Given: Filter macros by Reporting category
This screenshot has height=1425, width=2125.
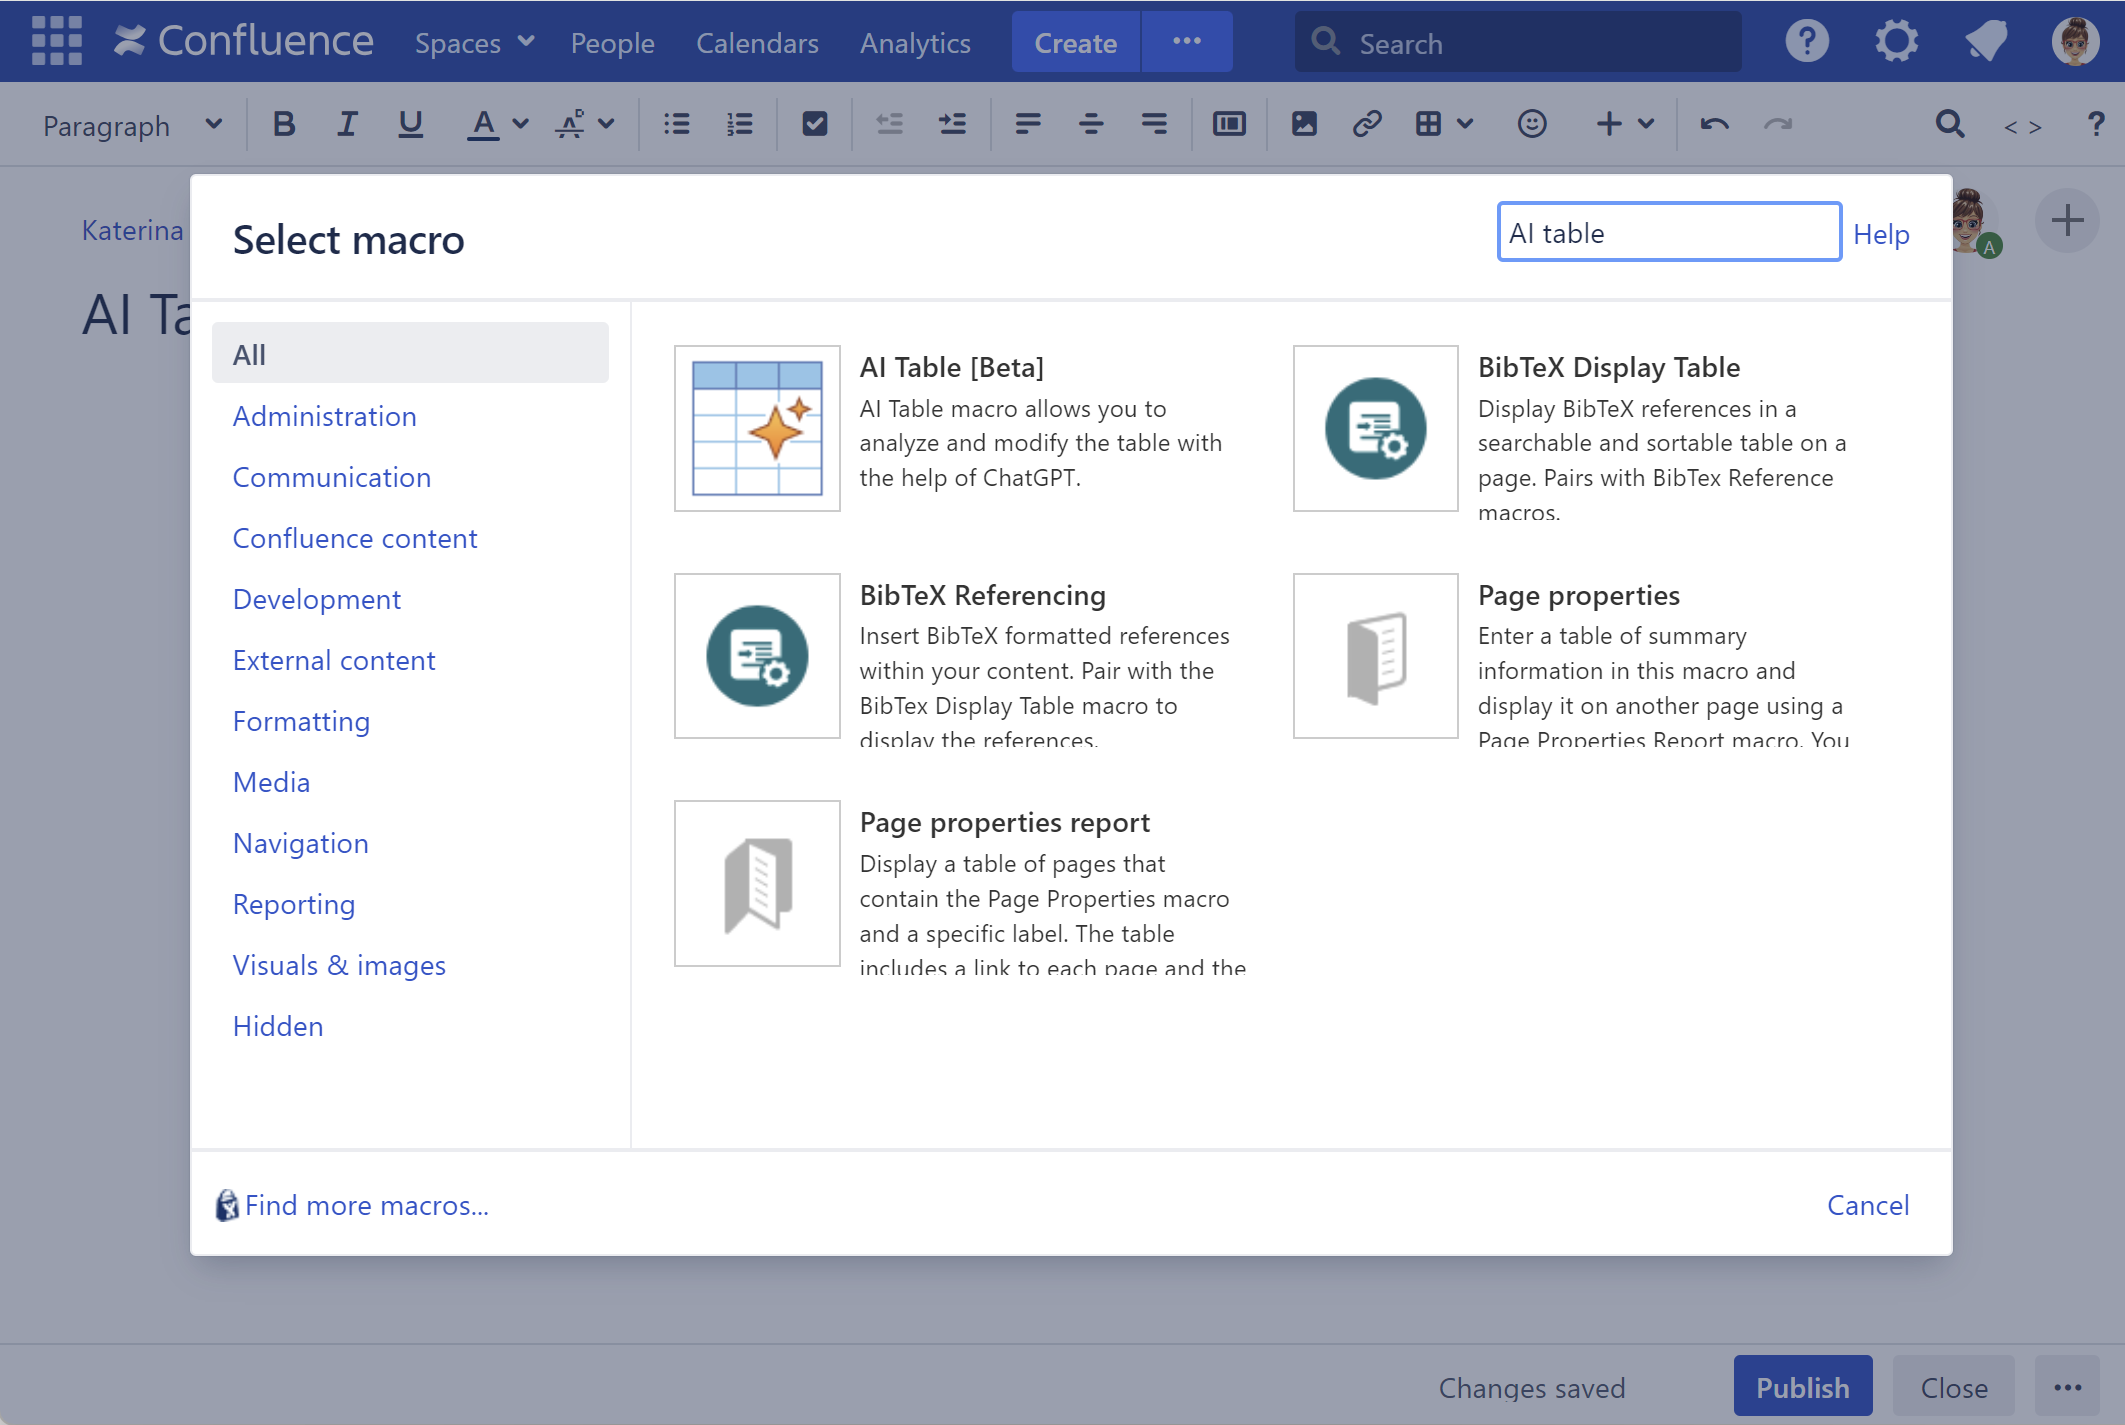Looking at the screenshot, I should point(293,904).
